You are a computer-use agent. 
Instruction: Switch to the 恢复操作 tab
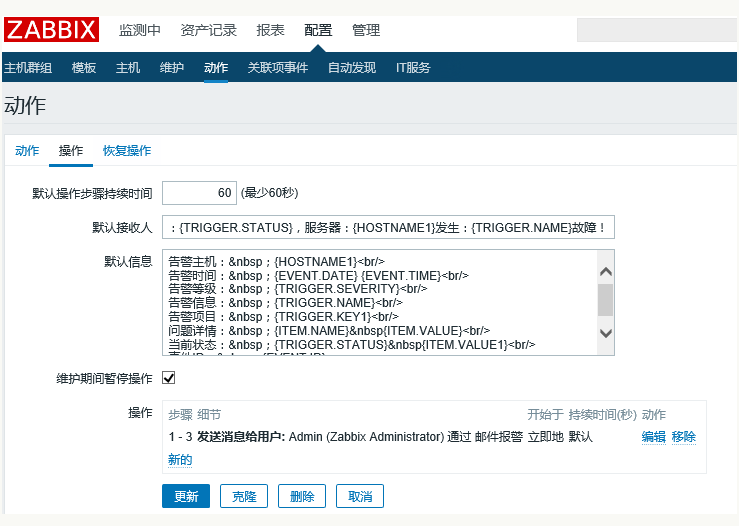(127, 151)
